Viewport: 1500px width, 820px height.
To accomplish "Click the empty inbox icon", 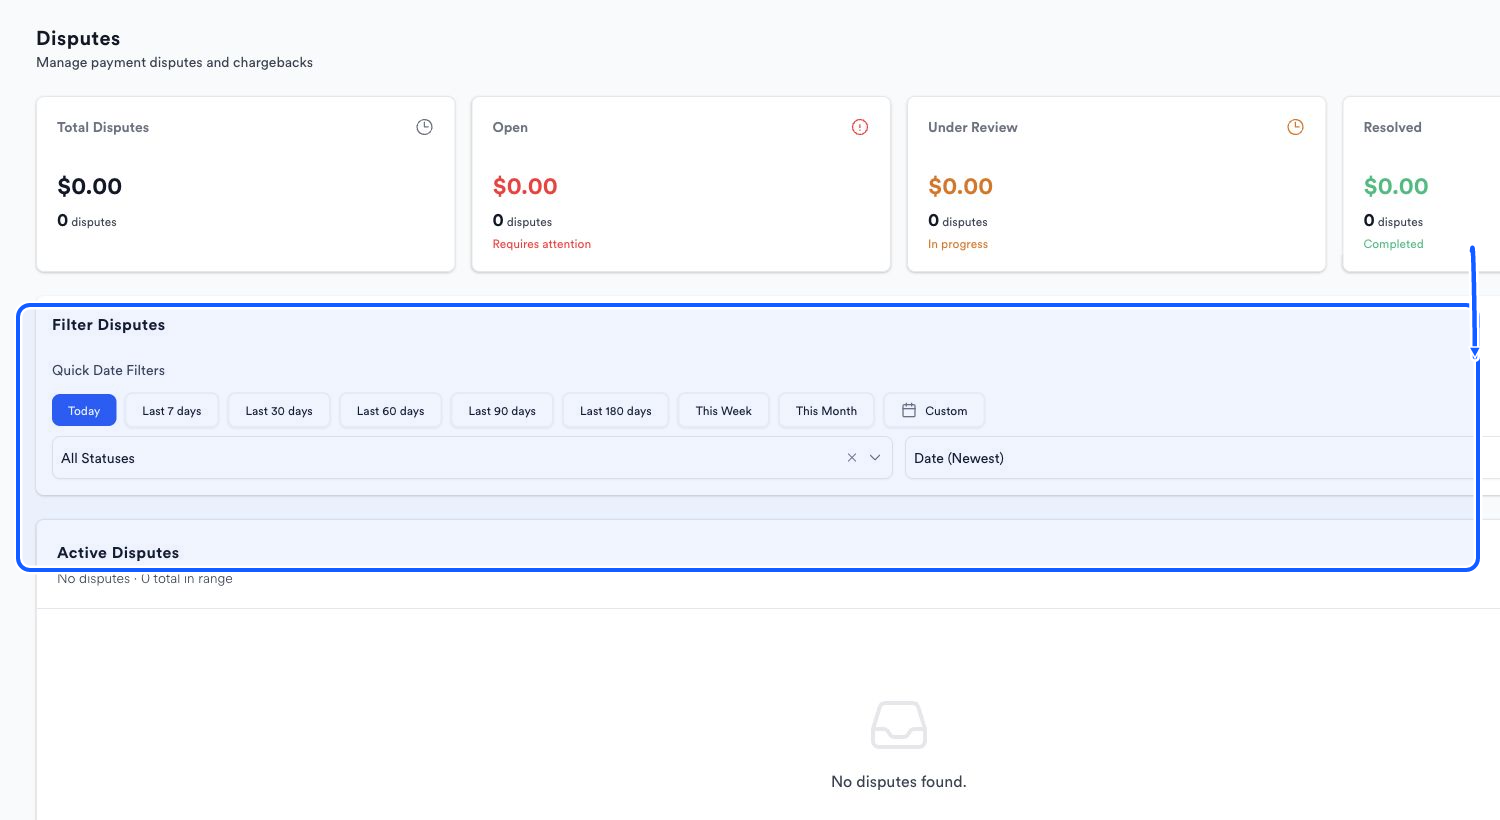I will coord(899,725).
